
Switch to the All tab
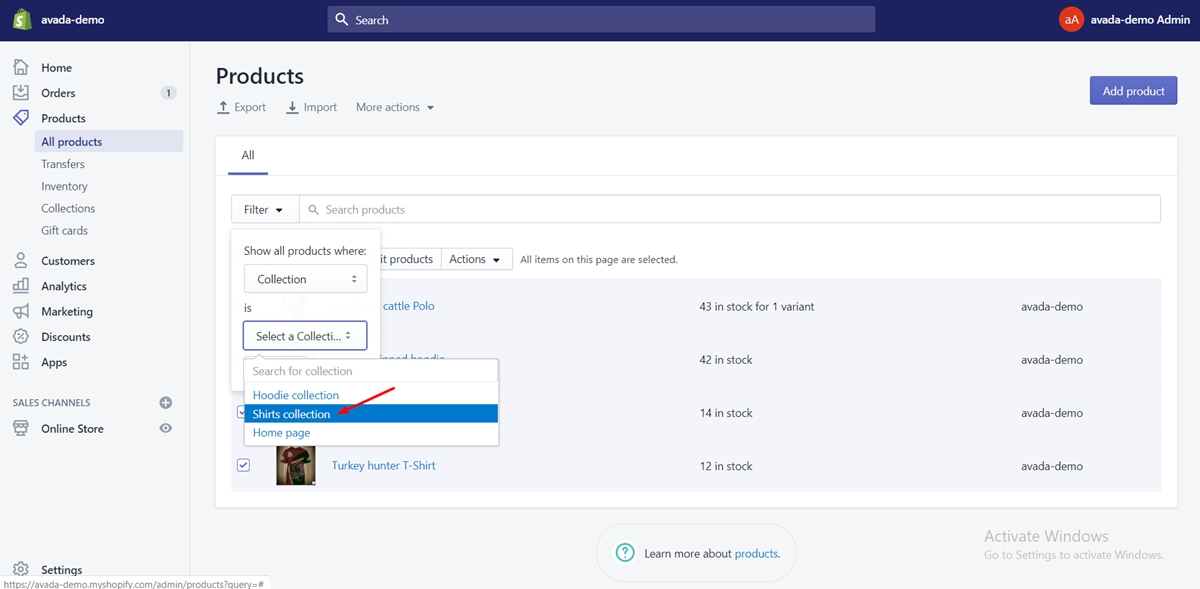(x=248, y=155)
